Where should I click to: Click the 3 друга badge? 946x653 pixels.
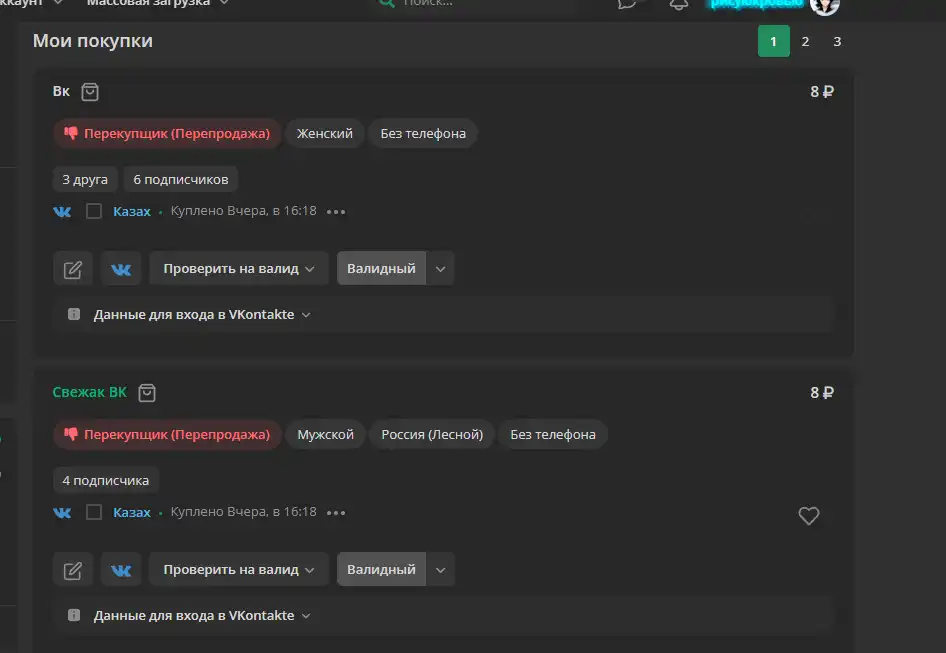coord(85,179)
